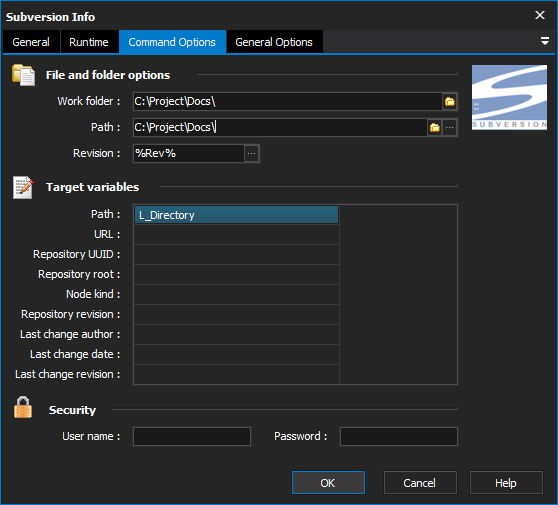Focus the User name field
558x505 pixels.
(192, 436)
